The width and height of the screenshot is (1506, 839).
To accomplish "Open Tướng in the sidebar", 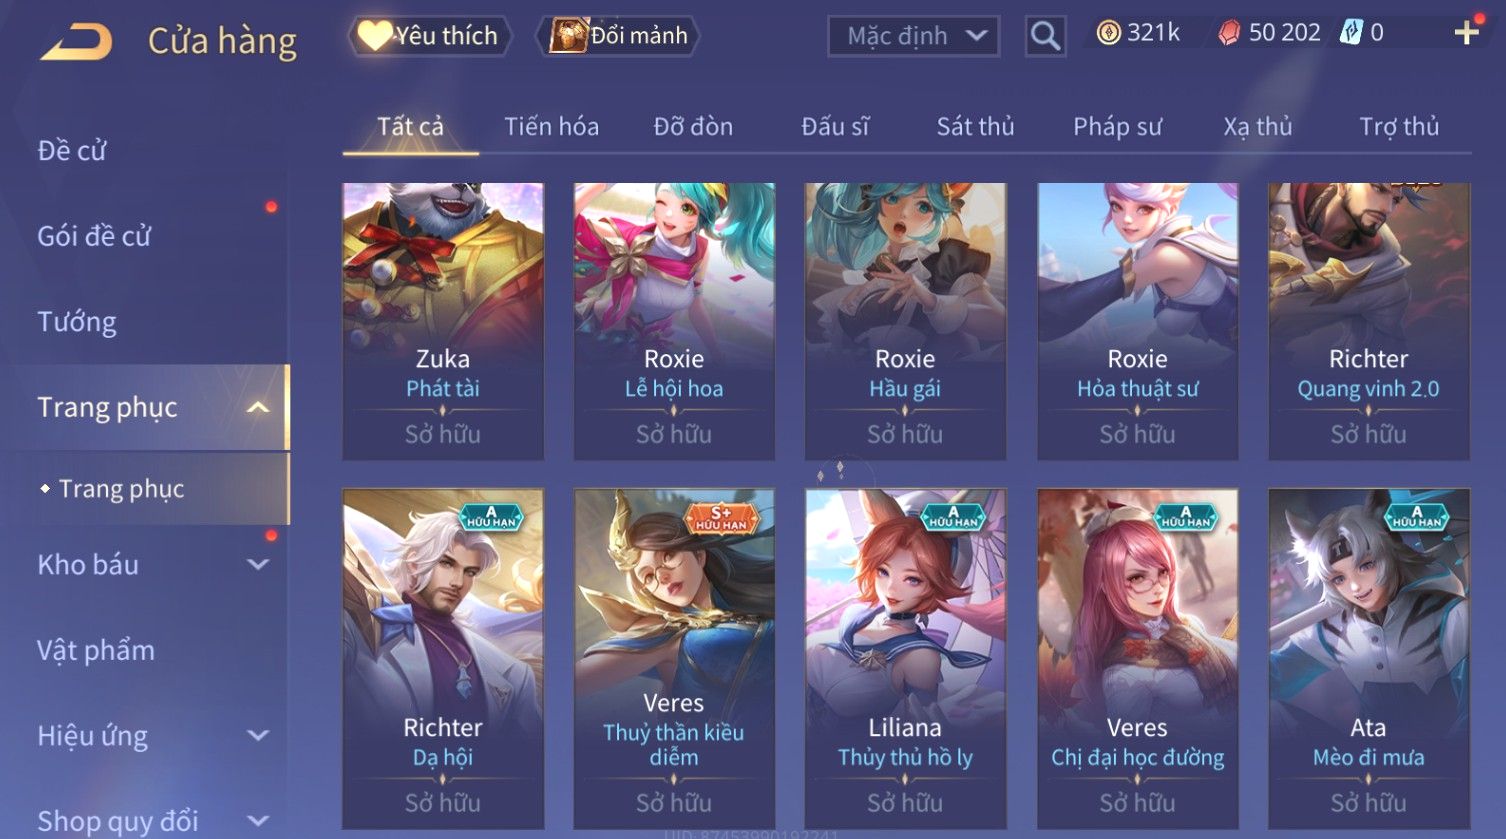I will [x=77, y=322].
